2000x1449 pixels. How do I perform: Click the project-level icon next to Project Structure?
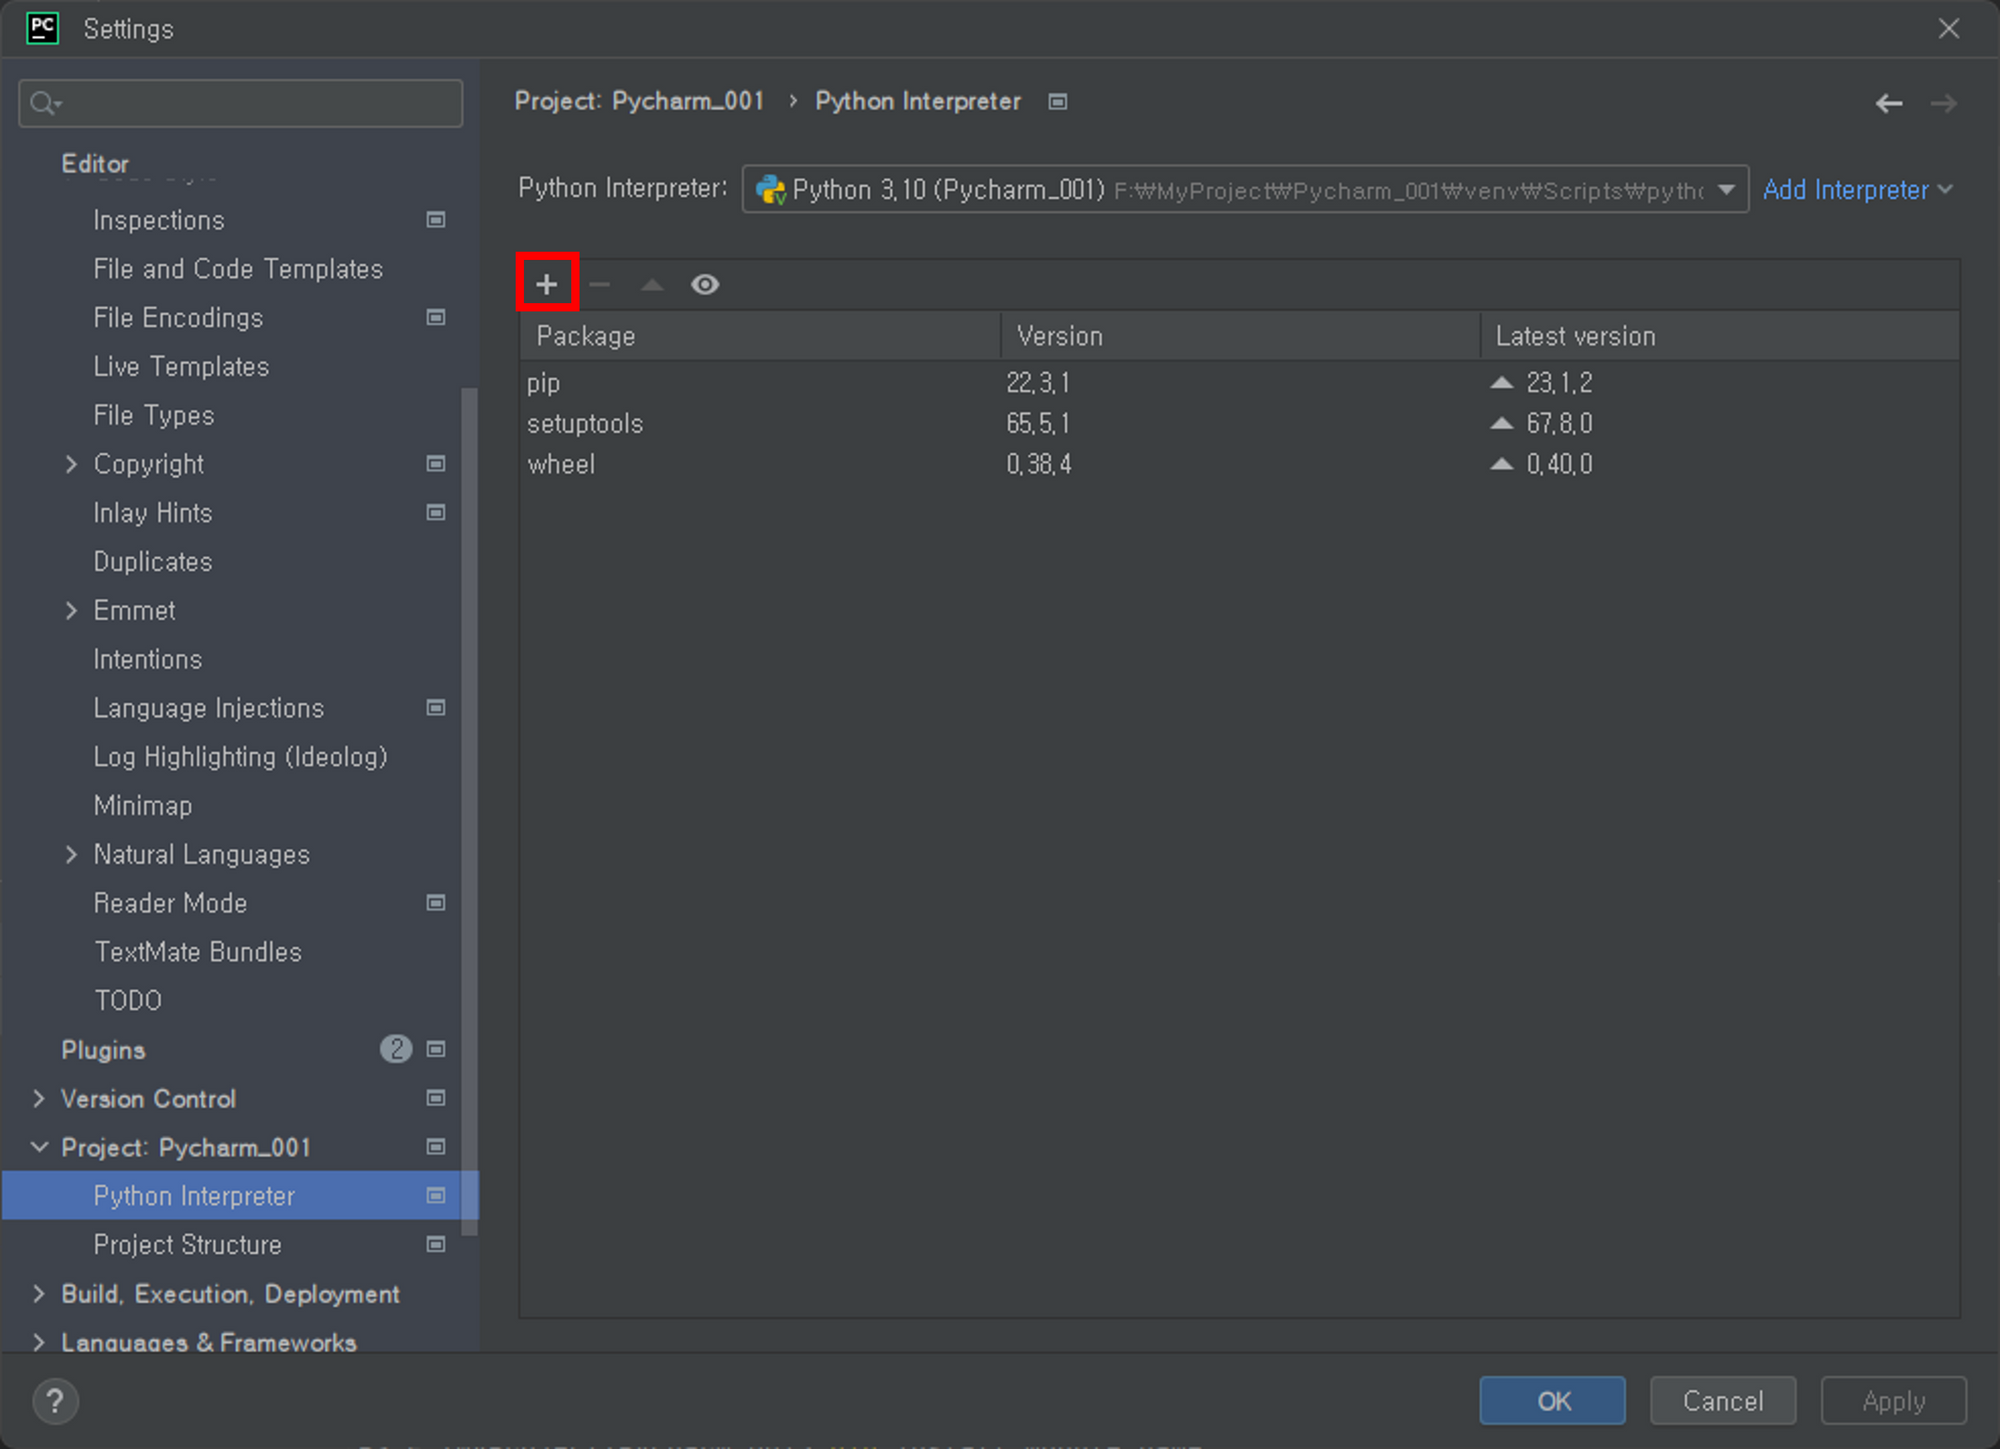pos(436,1244)
